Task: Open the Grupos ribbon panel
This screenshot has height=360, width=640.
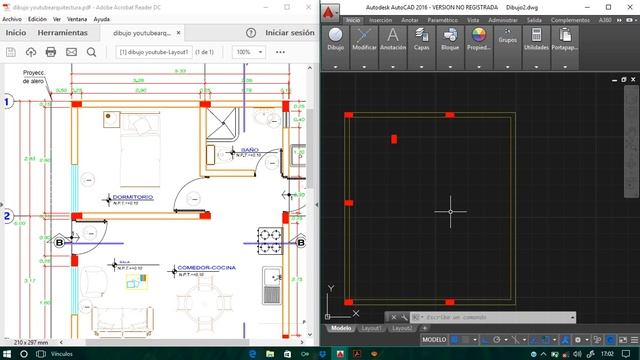Action: 507,37
